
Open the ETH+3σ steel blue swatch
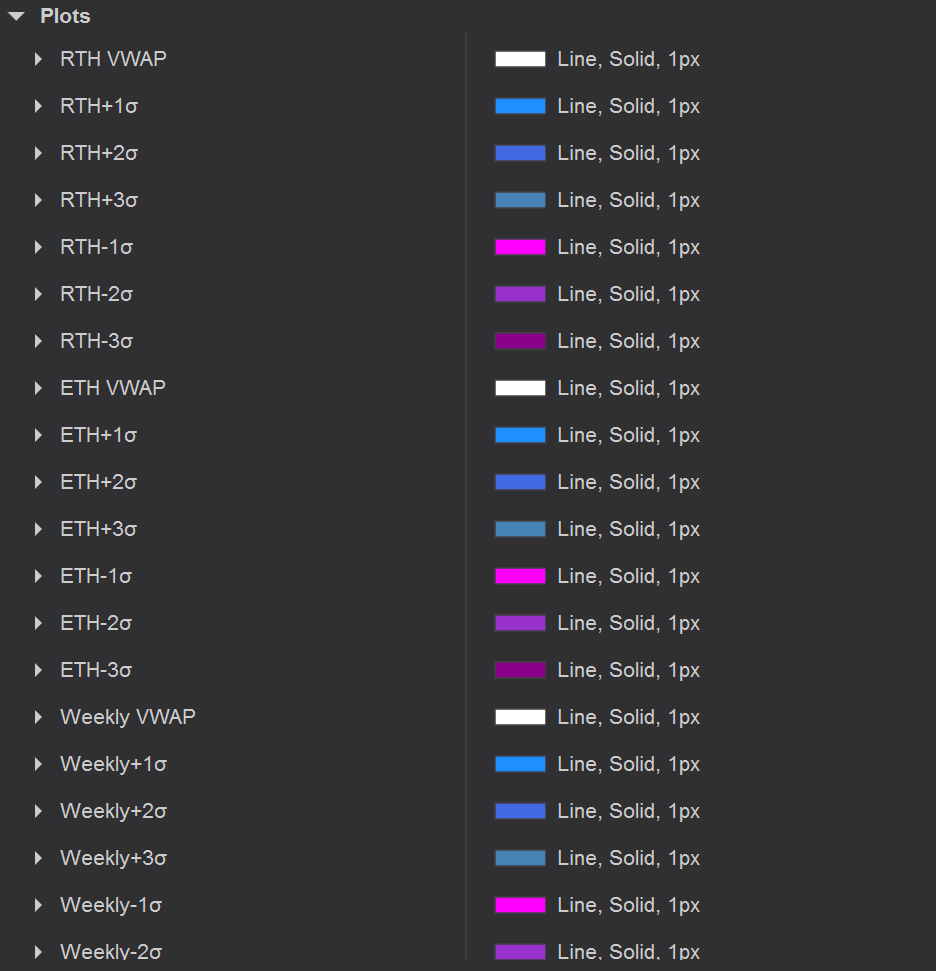(x=520, y=529)
